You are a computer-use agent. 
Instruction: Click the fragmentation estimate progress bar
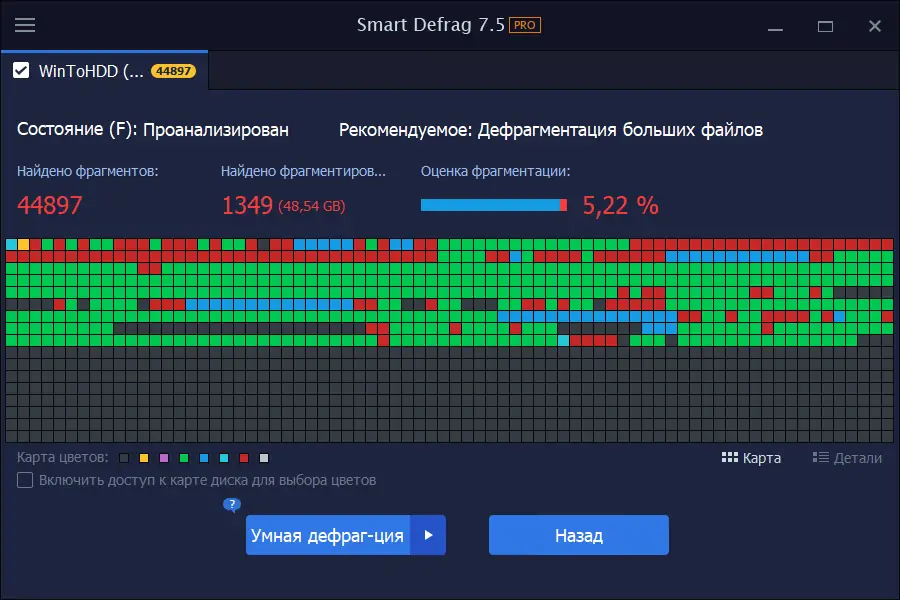click(x=494, y=205)
